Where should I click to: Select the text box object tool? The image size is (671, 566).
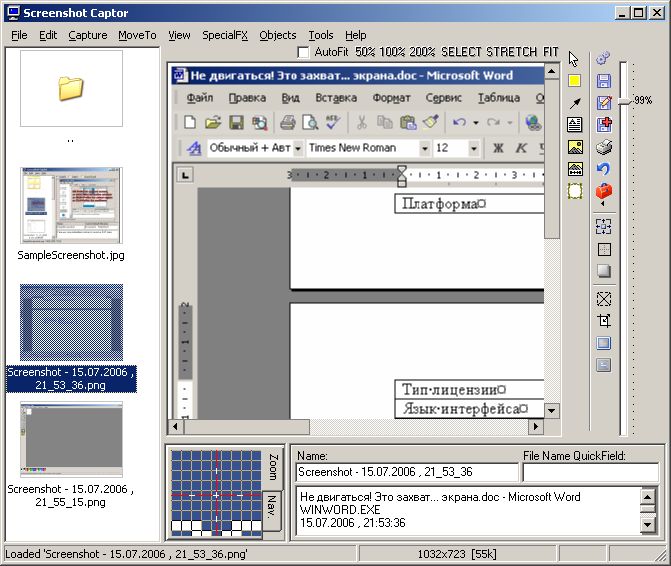click(x=575, y=124)
